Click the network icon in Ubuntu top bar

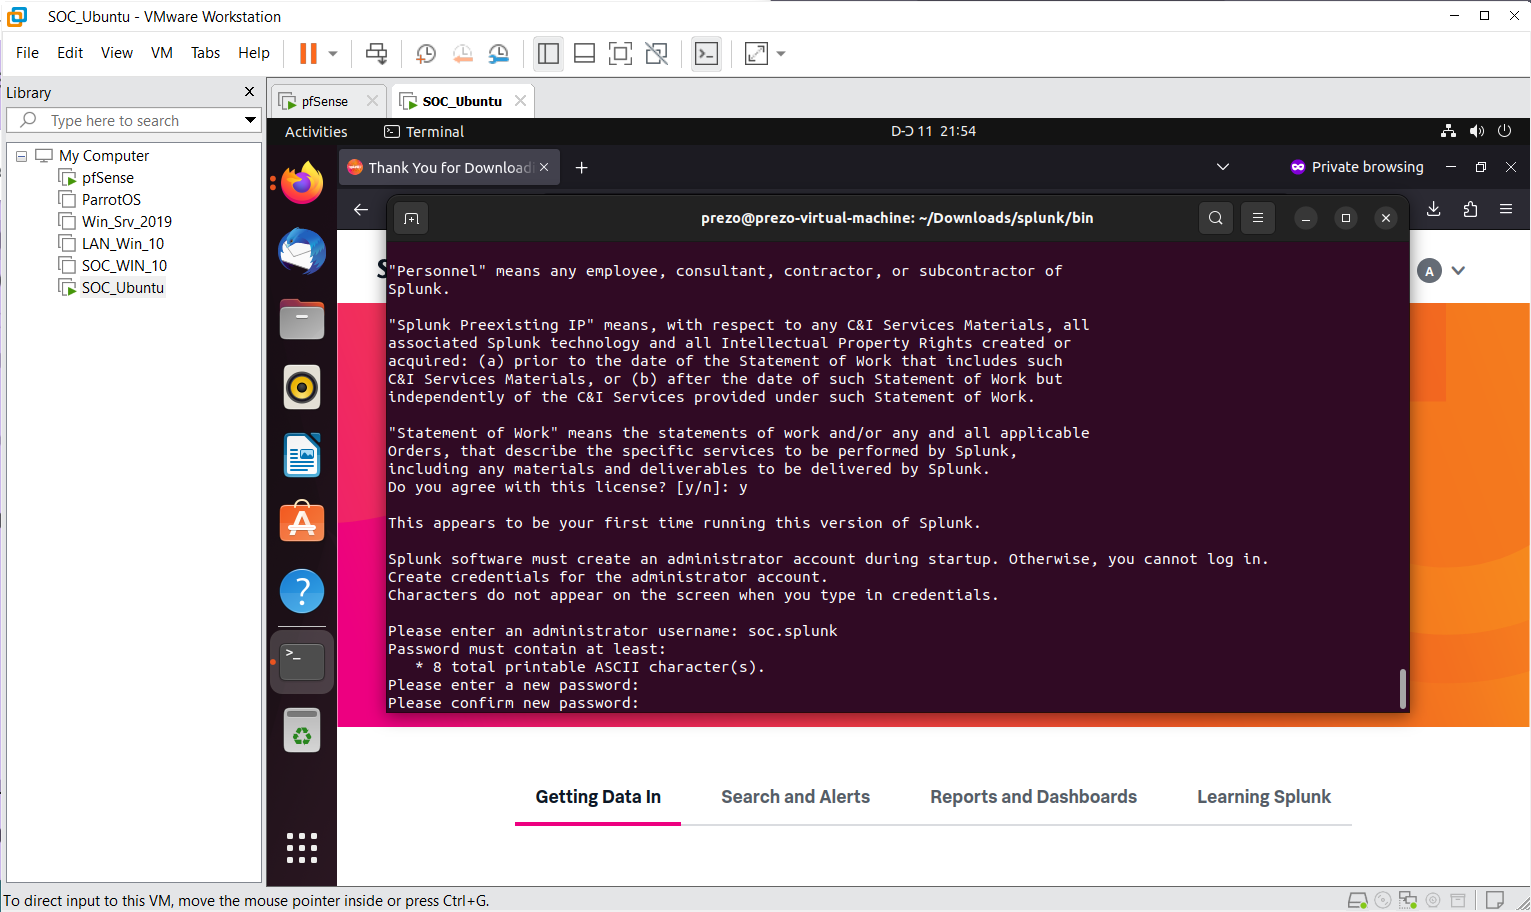(1448, 131)
